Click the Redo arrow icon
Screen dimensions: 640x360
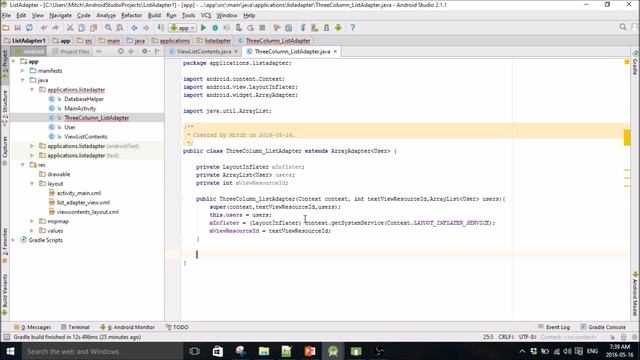pyautogui.click(x=56, y=28)
